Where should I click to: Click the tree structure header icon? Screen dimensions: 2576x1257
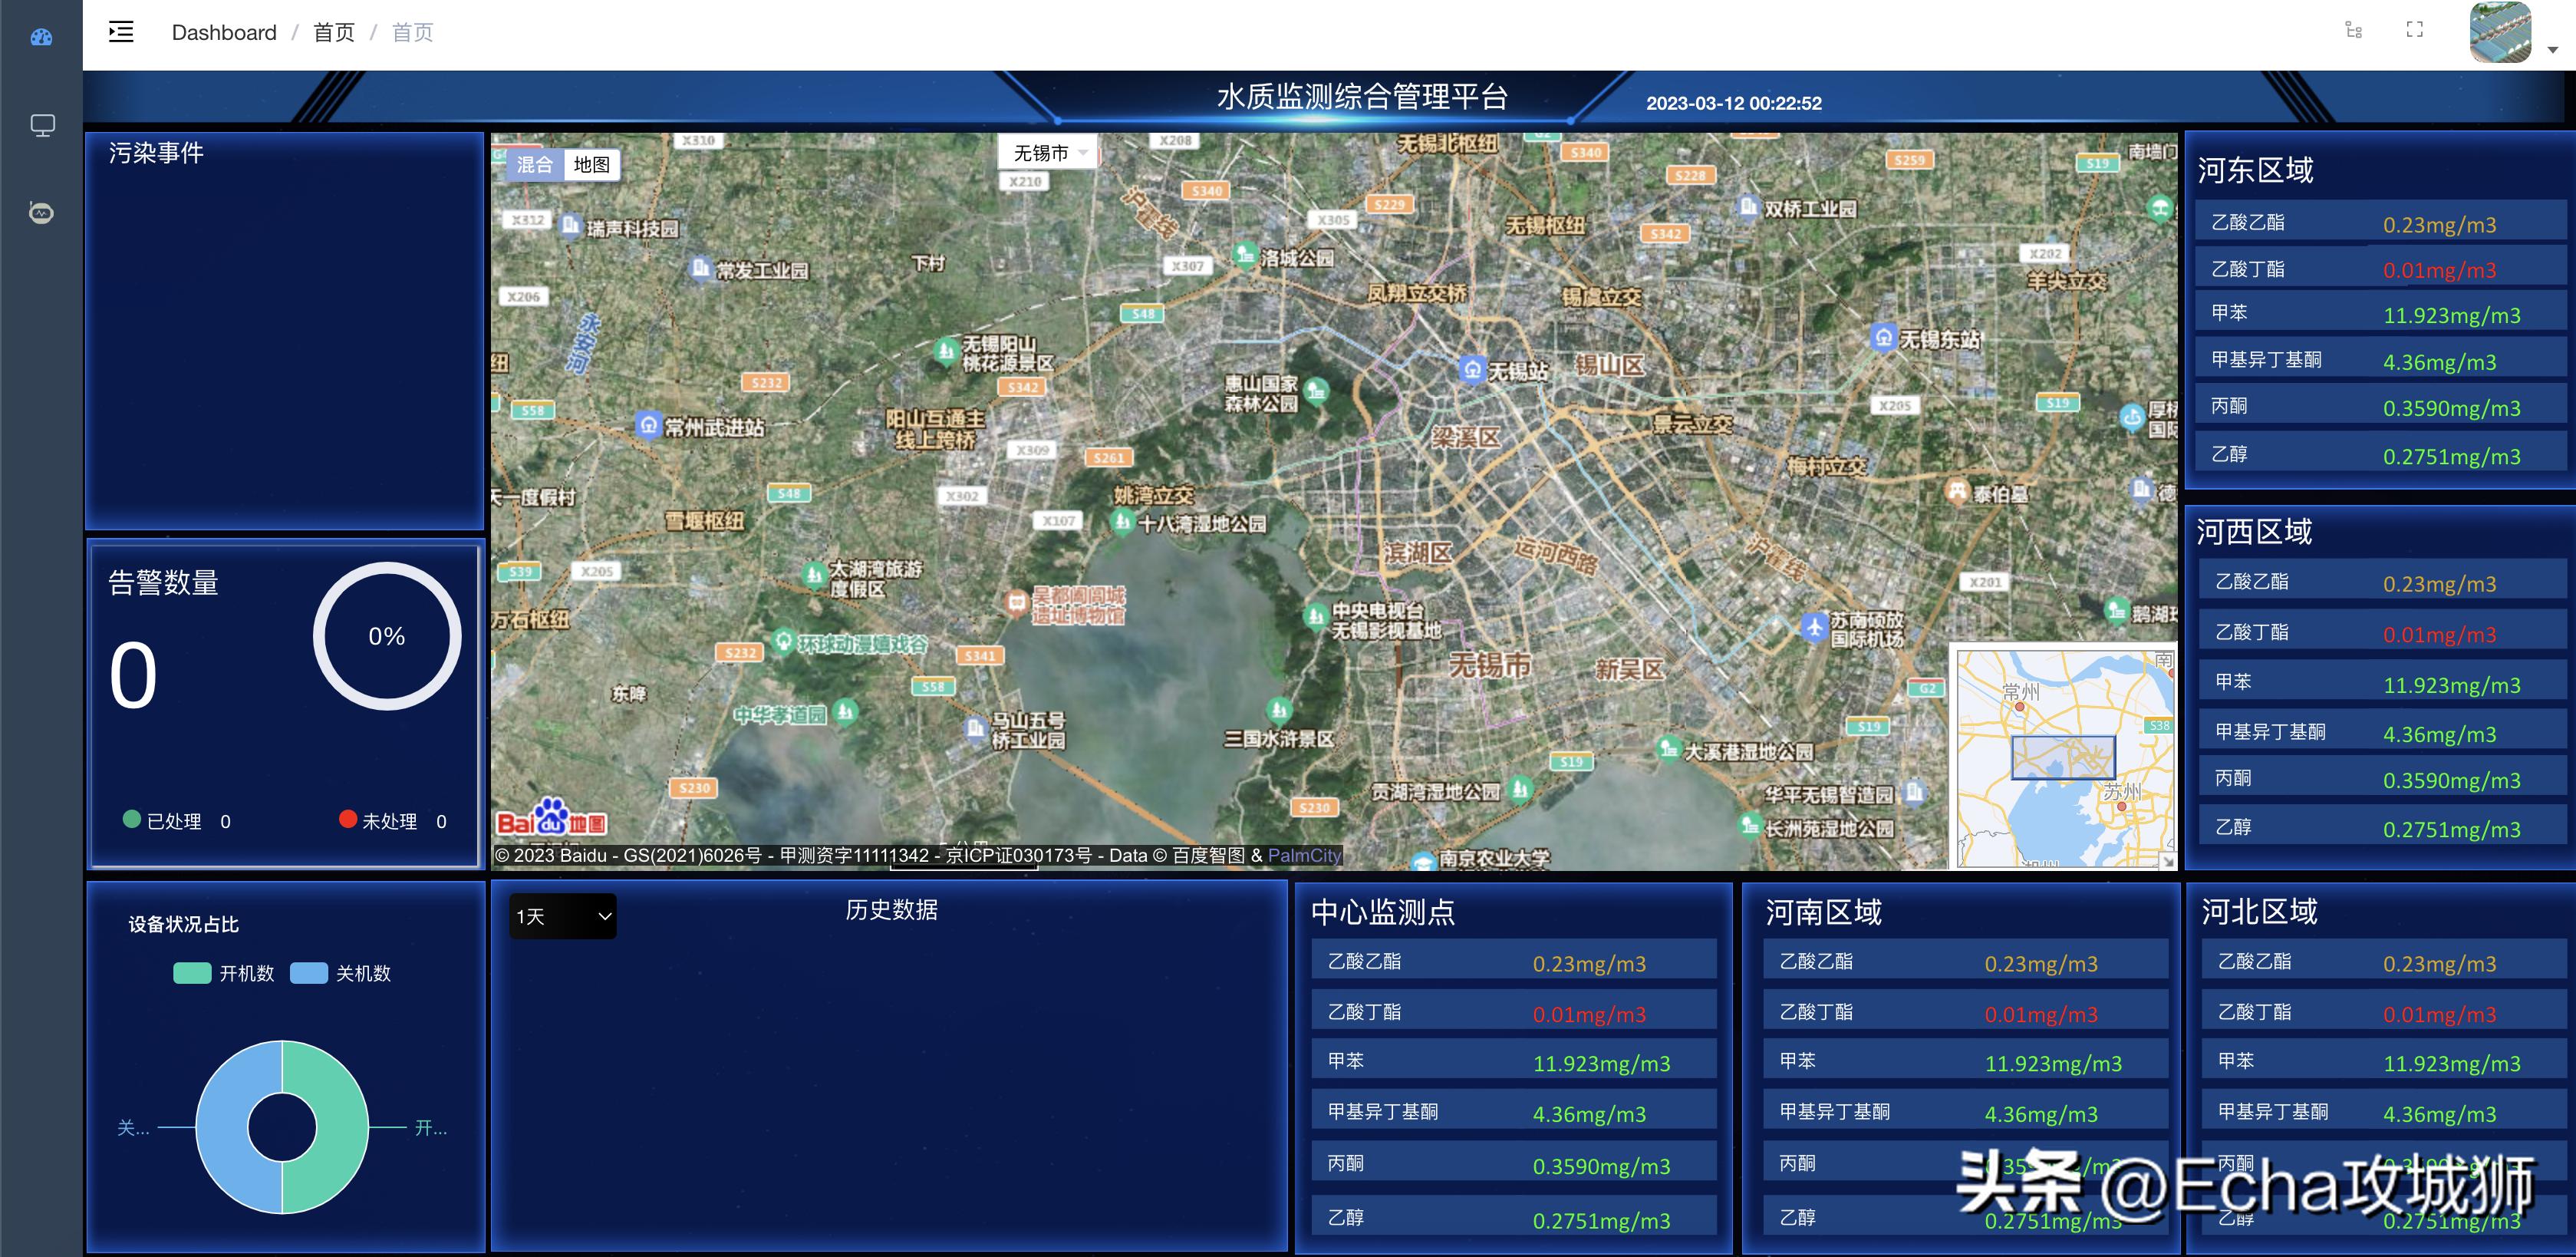tap(2354, 31)
